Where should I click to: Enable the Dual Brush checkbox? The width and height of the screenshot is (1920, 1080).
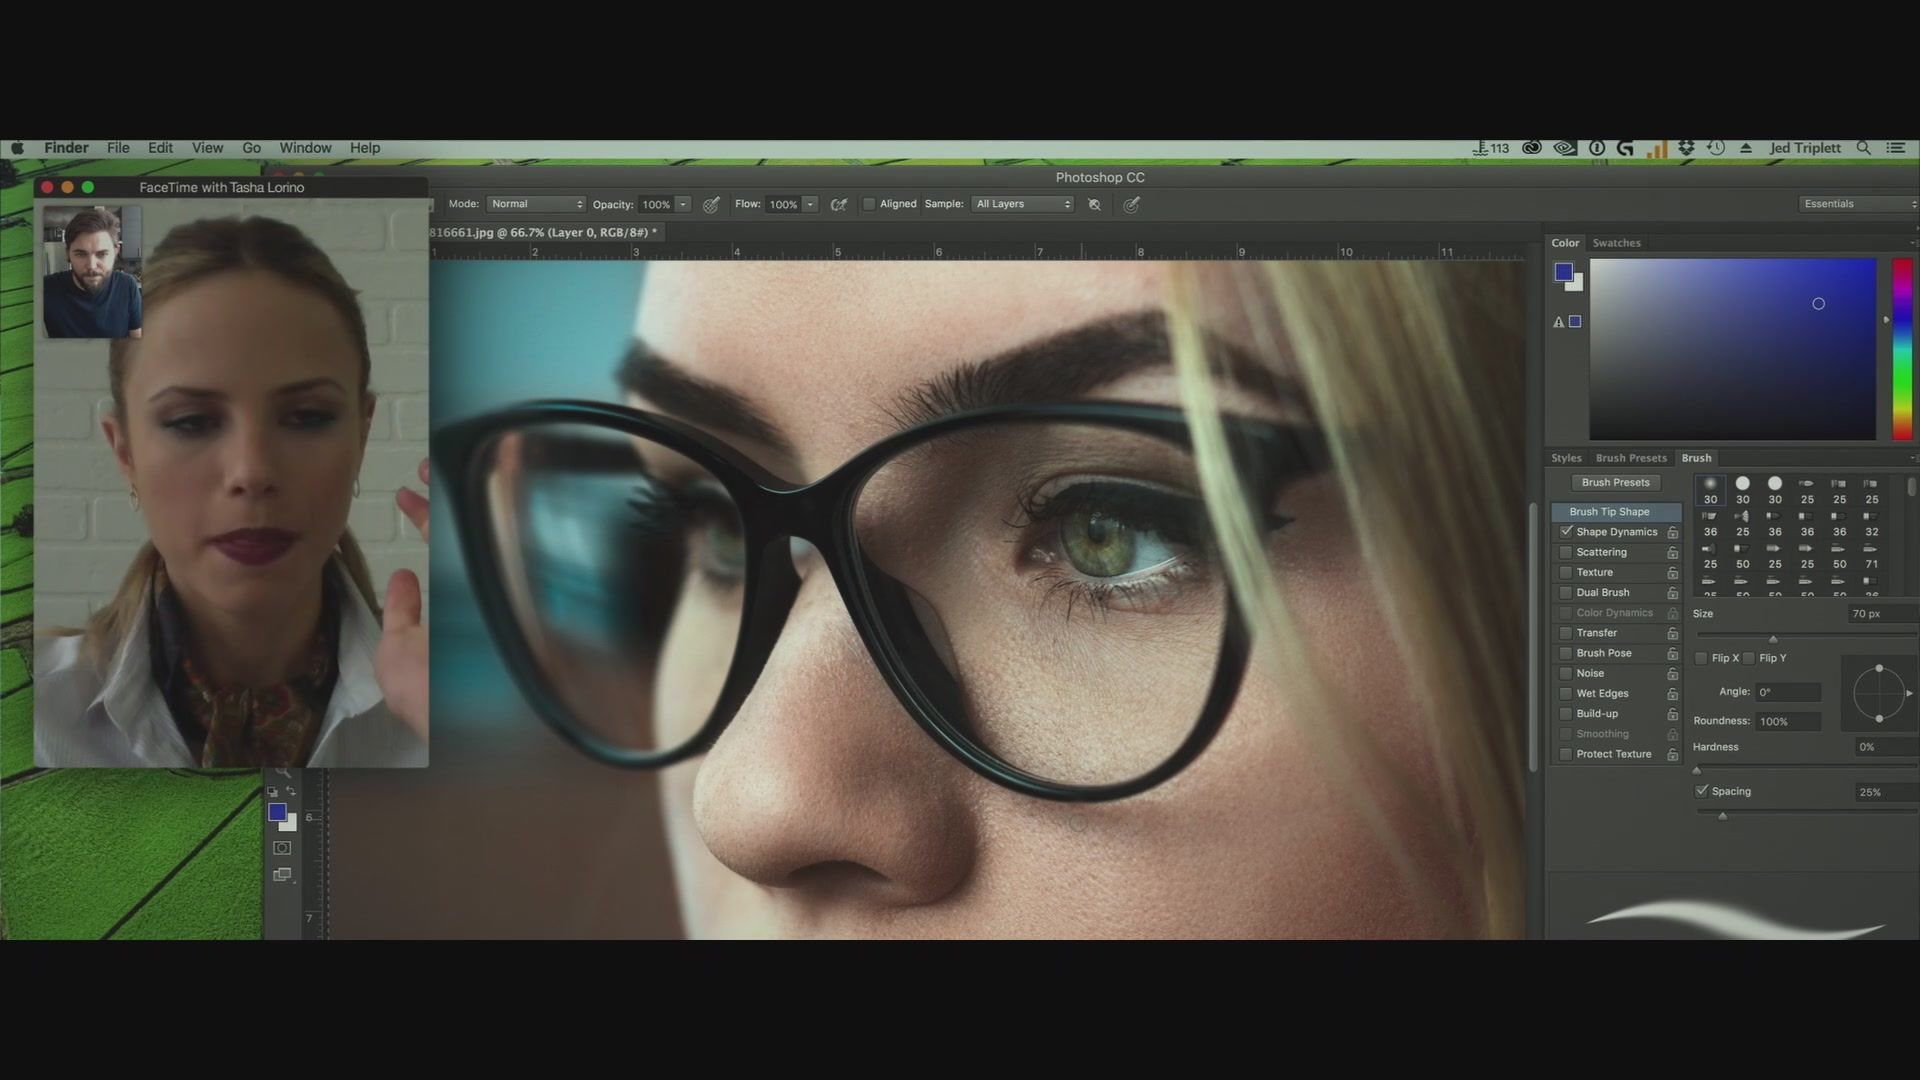click(1566, 593)
